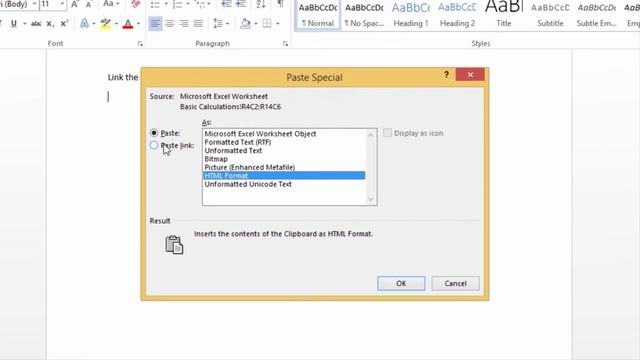The height and width of the screenshot is (360, 640).
Task: Increase paragraph indent
Action: (241, 4)
